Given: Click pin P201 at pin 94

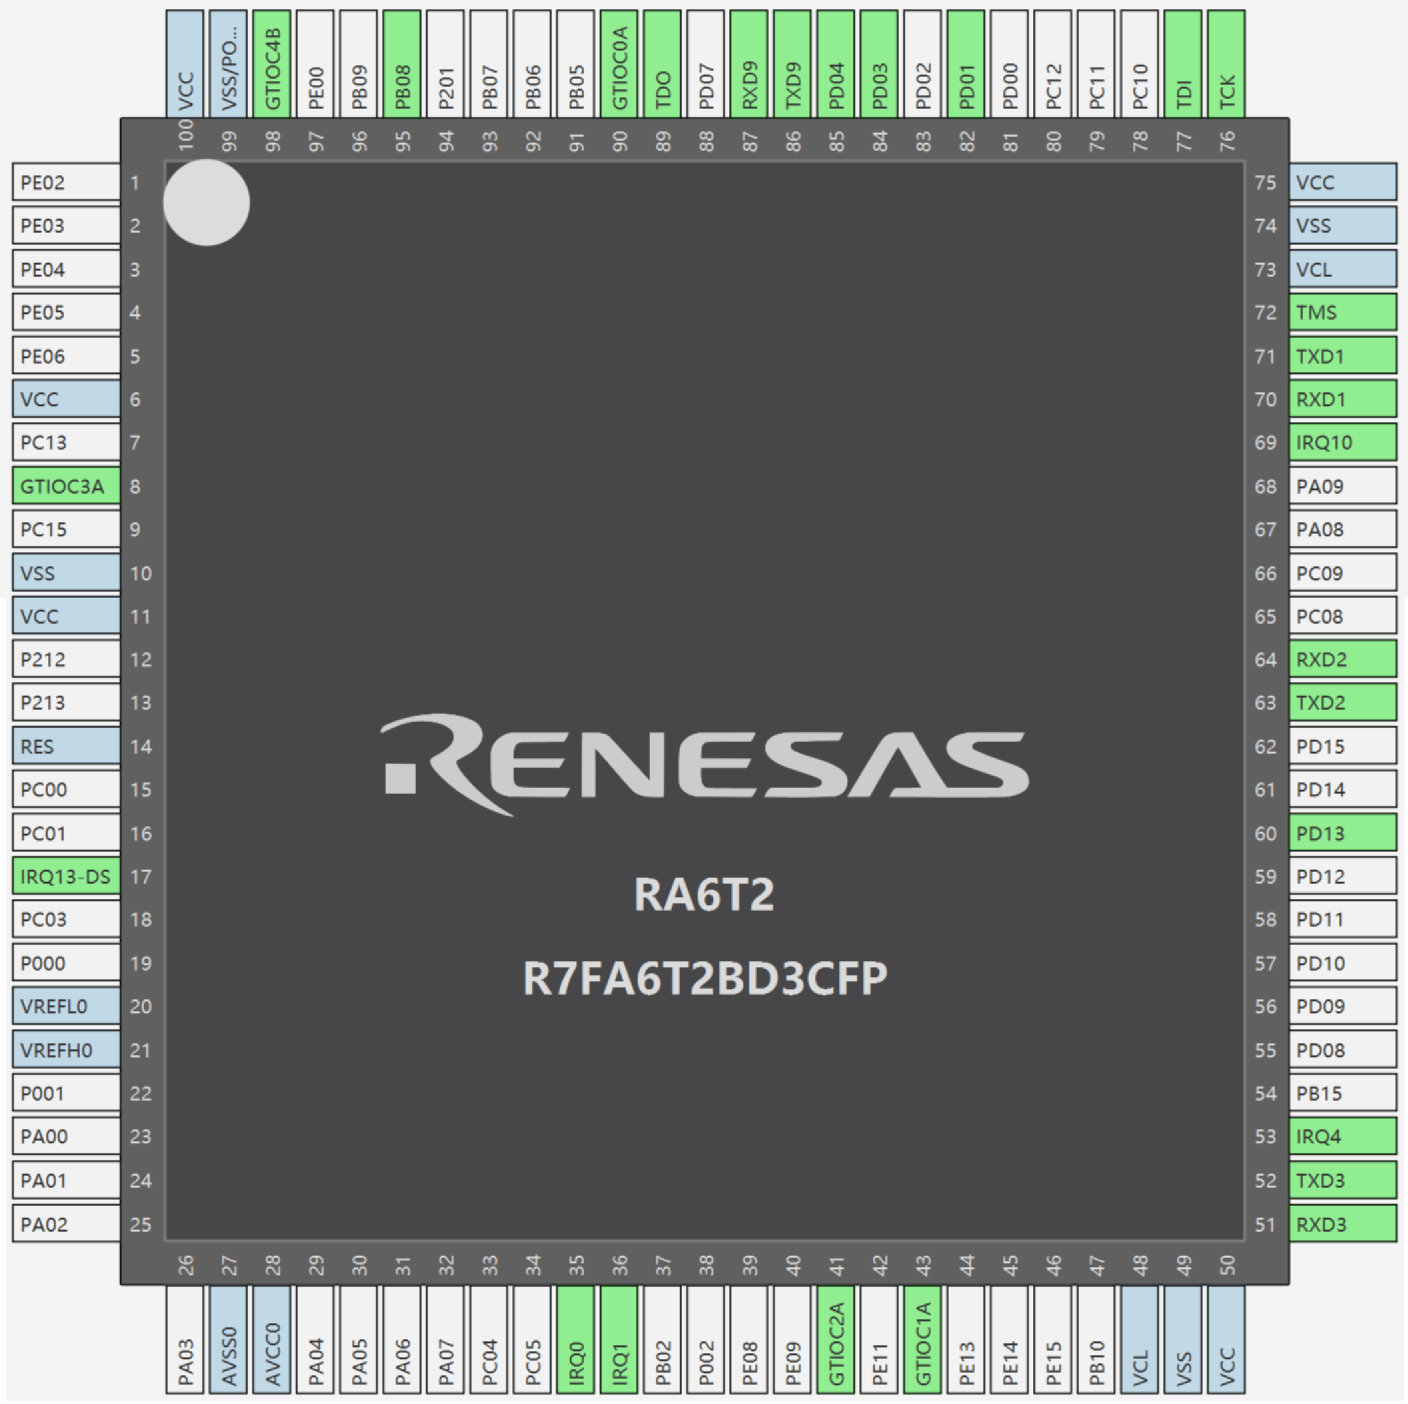Looking at the screenshot, I should [x=445, y=64].
